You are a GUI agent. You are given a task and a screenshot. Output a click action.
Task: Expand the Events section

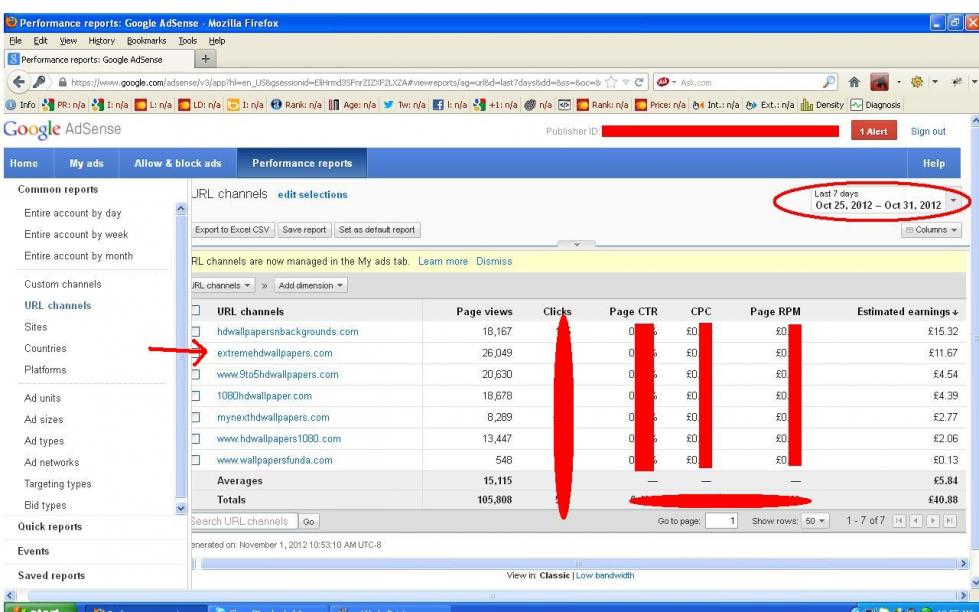[33, 551]
